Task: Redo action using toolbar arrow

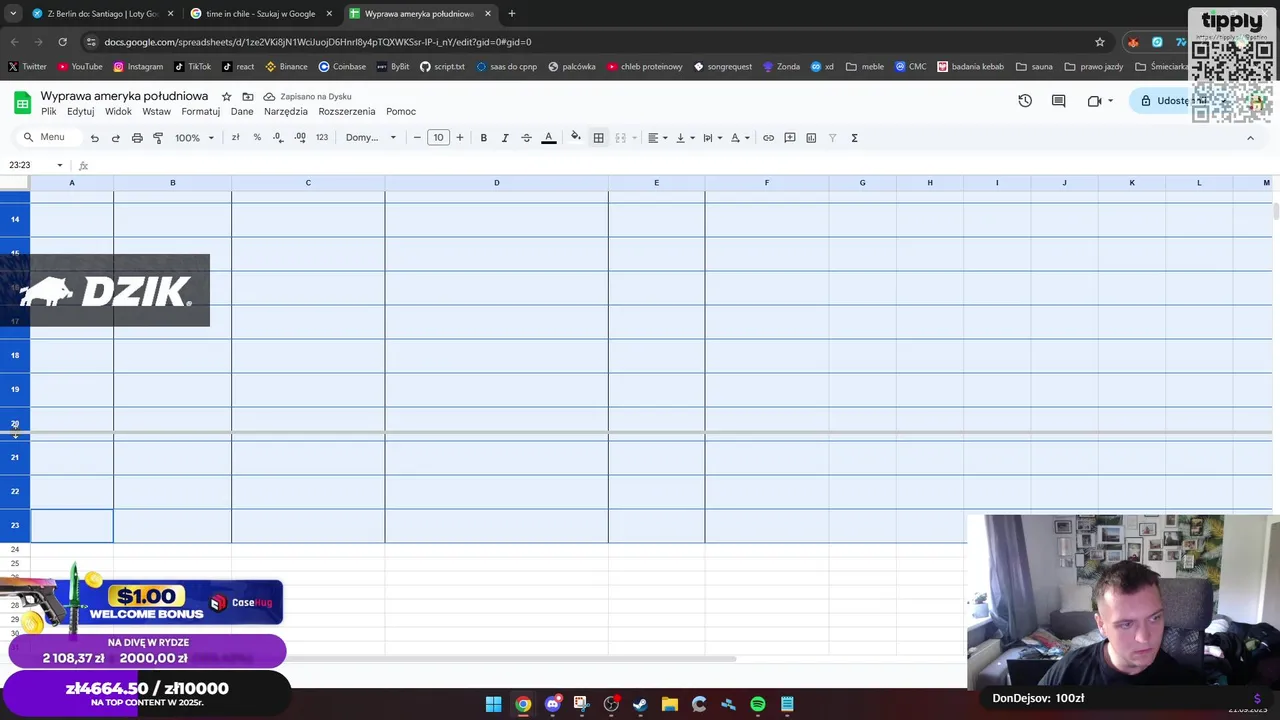Action: (116, 138)
